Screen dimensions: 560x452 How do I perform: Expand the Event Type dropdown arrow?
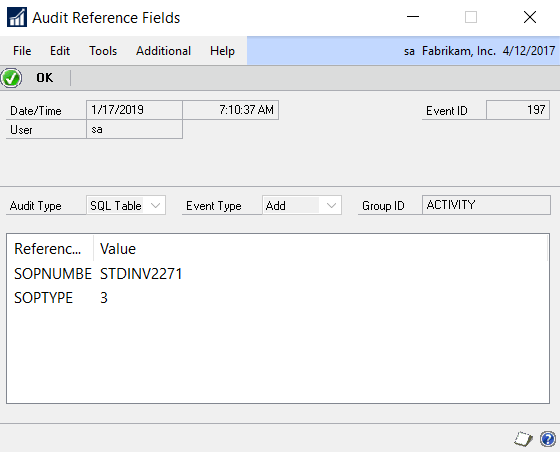click(331, 205)
